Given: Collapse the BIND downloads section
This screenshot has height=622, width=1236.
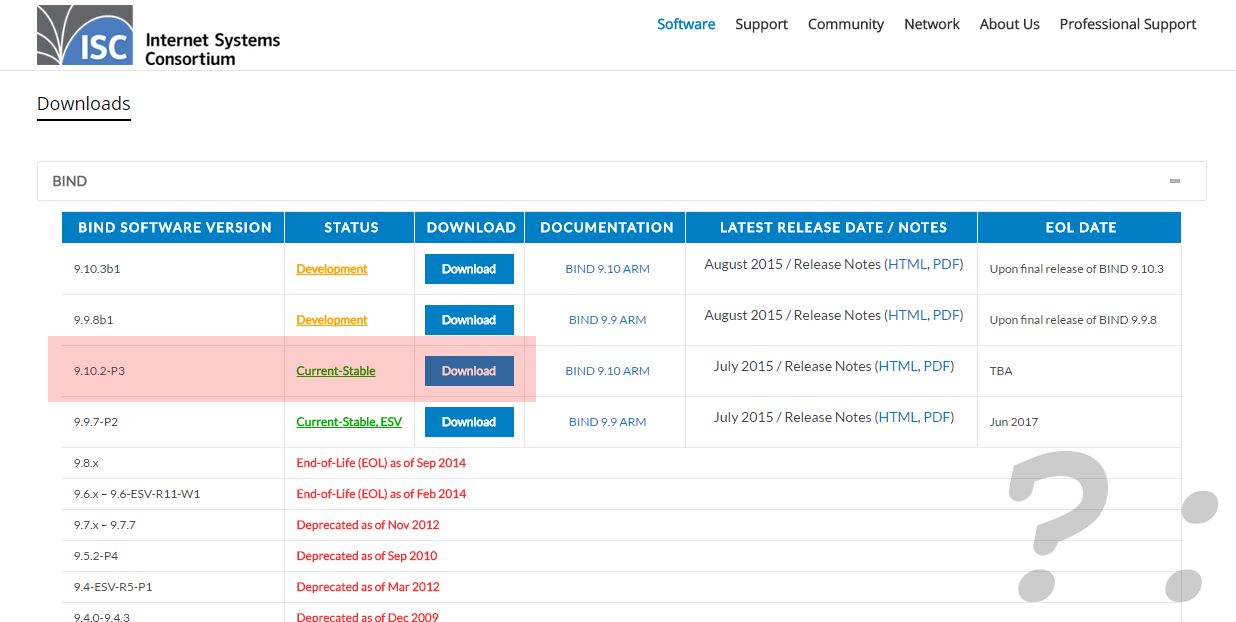Looking at the screenshot, I should [x=1174, y=181].
